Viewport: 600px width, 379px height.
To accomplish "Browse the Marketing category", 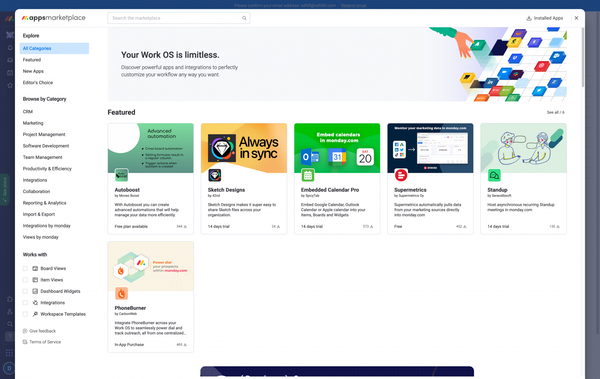I will [x=33, y=123].
